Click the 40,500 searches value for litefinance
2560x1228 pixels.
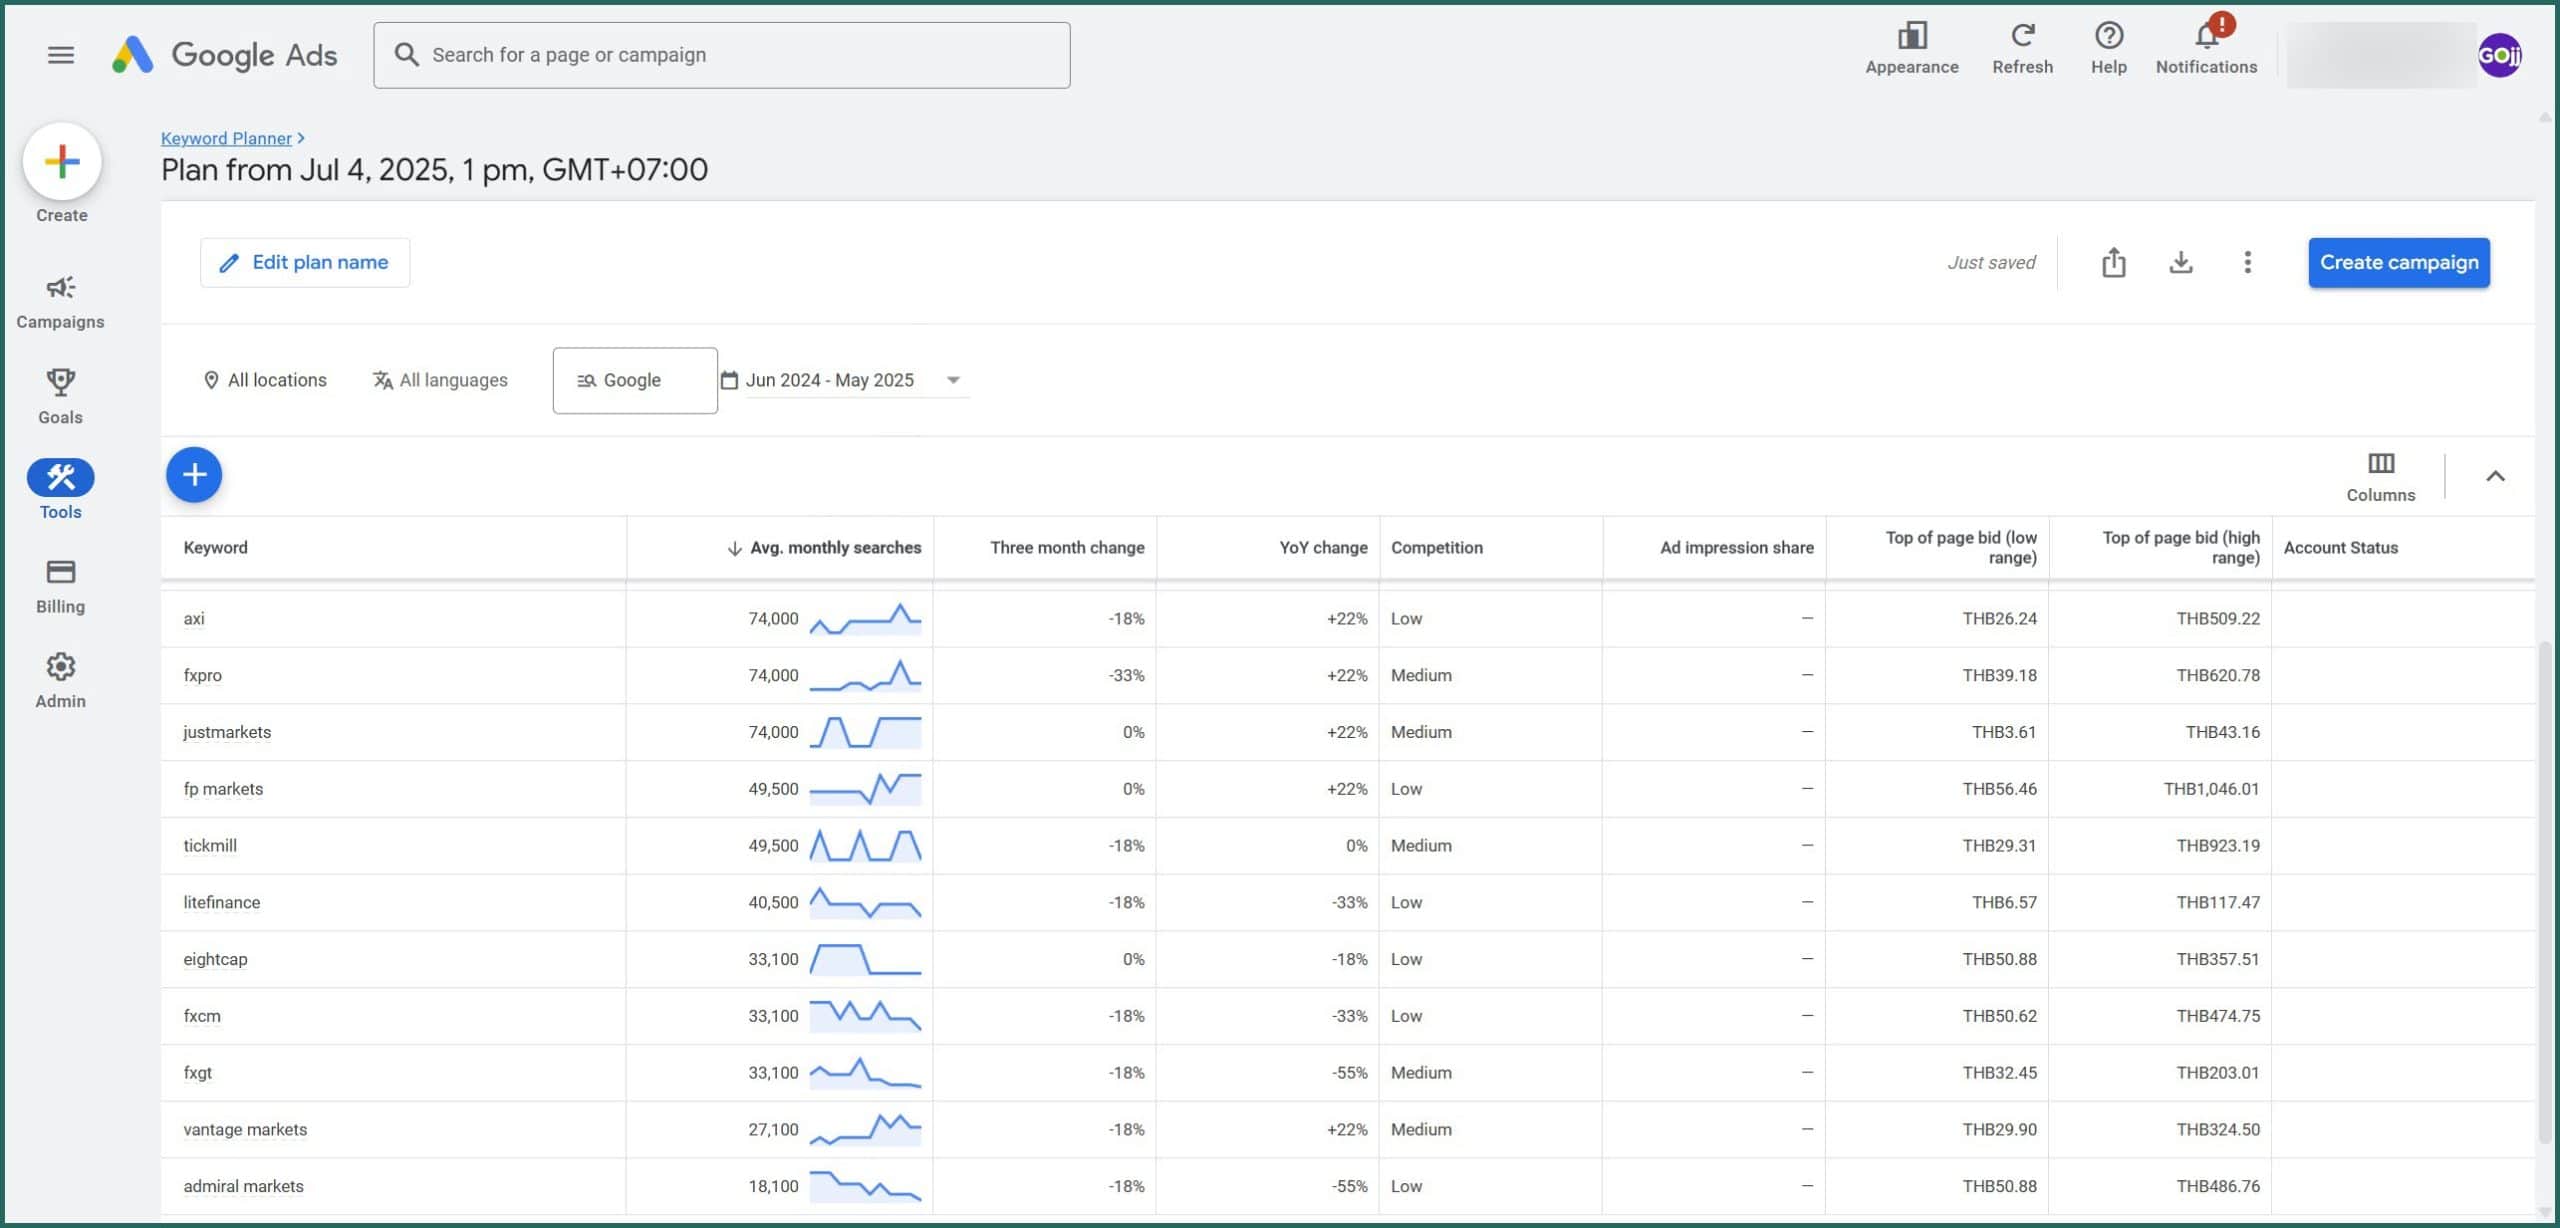(x=773, y=903)
